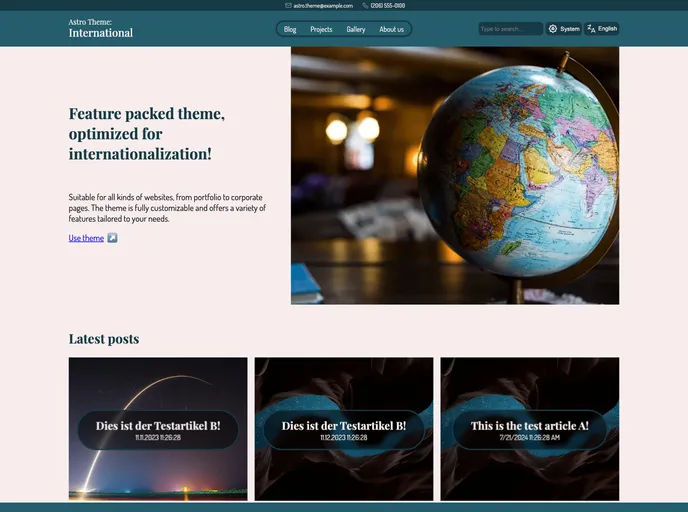Open the Gallery nav item

(356, 29)
